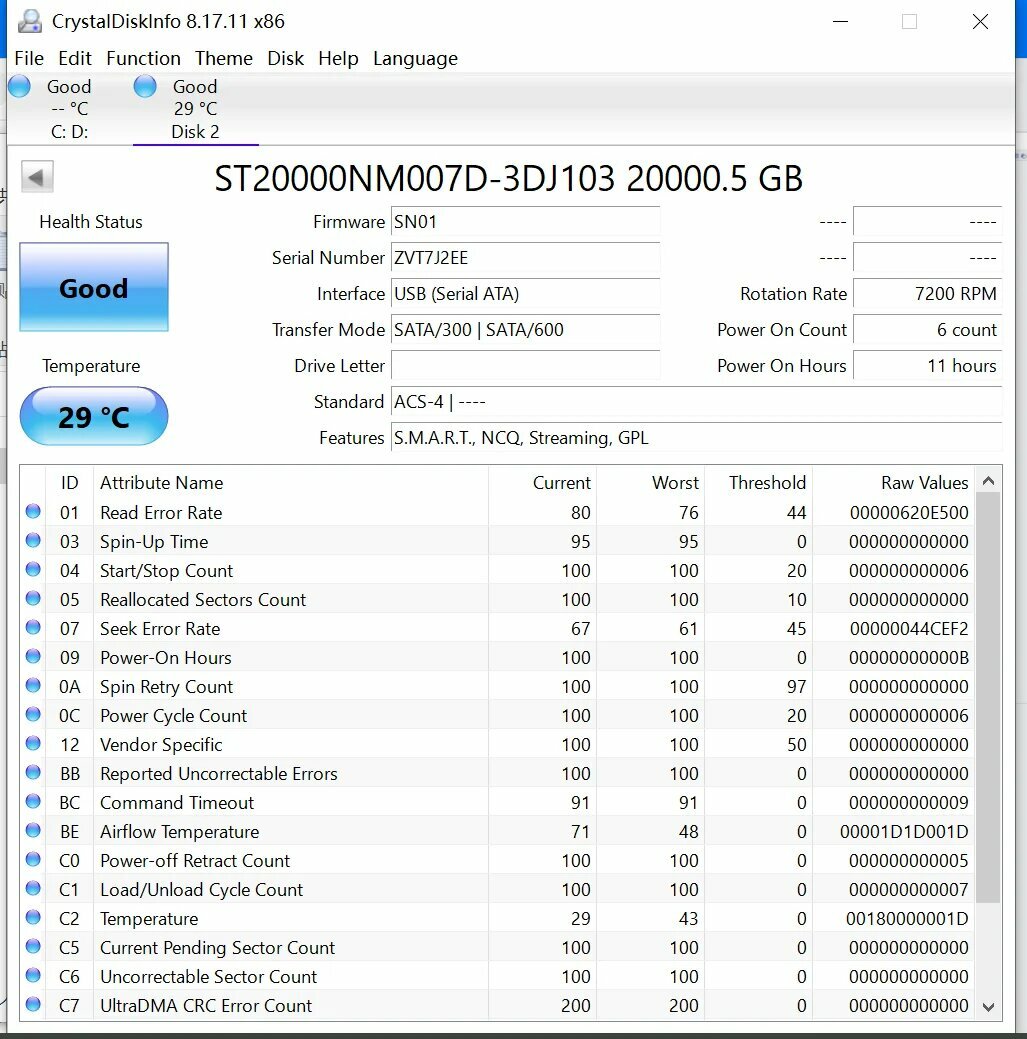Viewport: 1027px width, 1039px height.
Task: Click the attribute list scrollbar thumb
Action: [x=988, y=698]
